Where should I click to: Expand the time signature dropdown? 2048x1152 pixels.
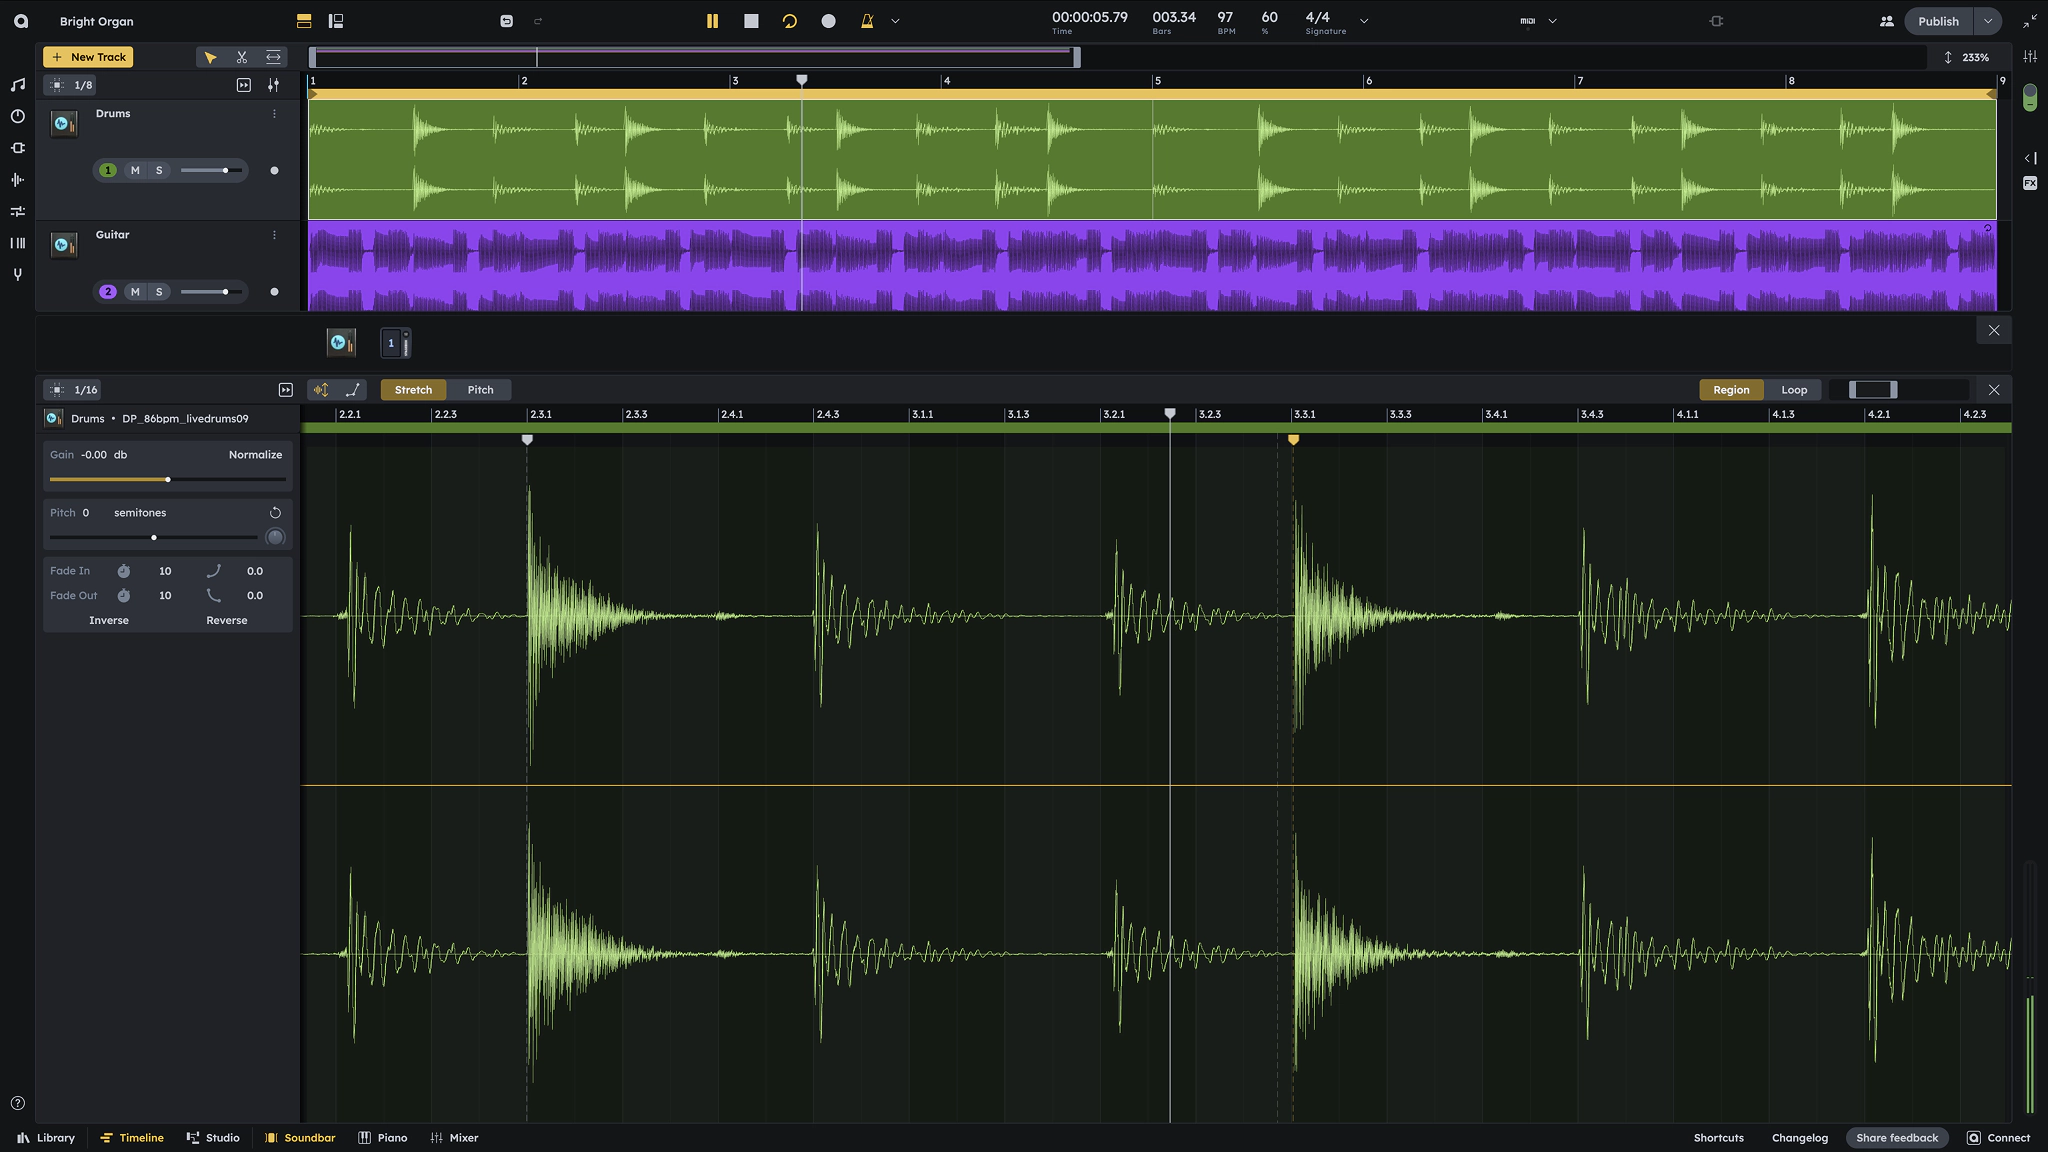point(1363,21)
